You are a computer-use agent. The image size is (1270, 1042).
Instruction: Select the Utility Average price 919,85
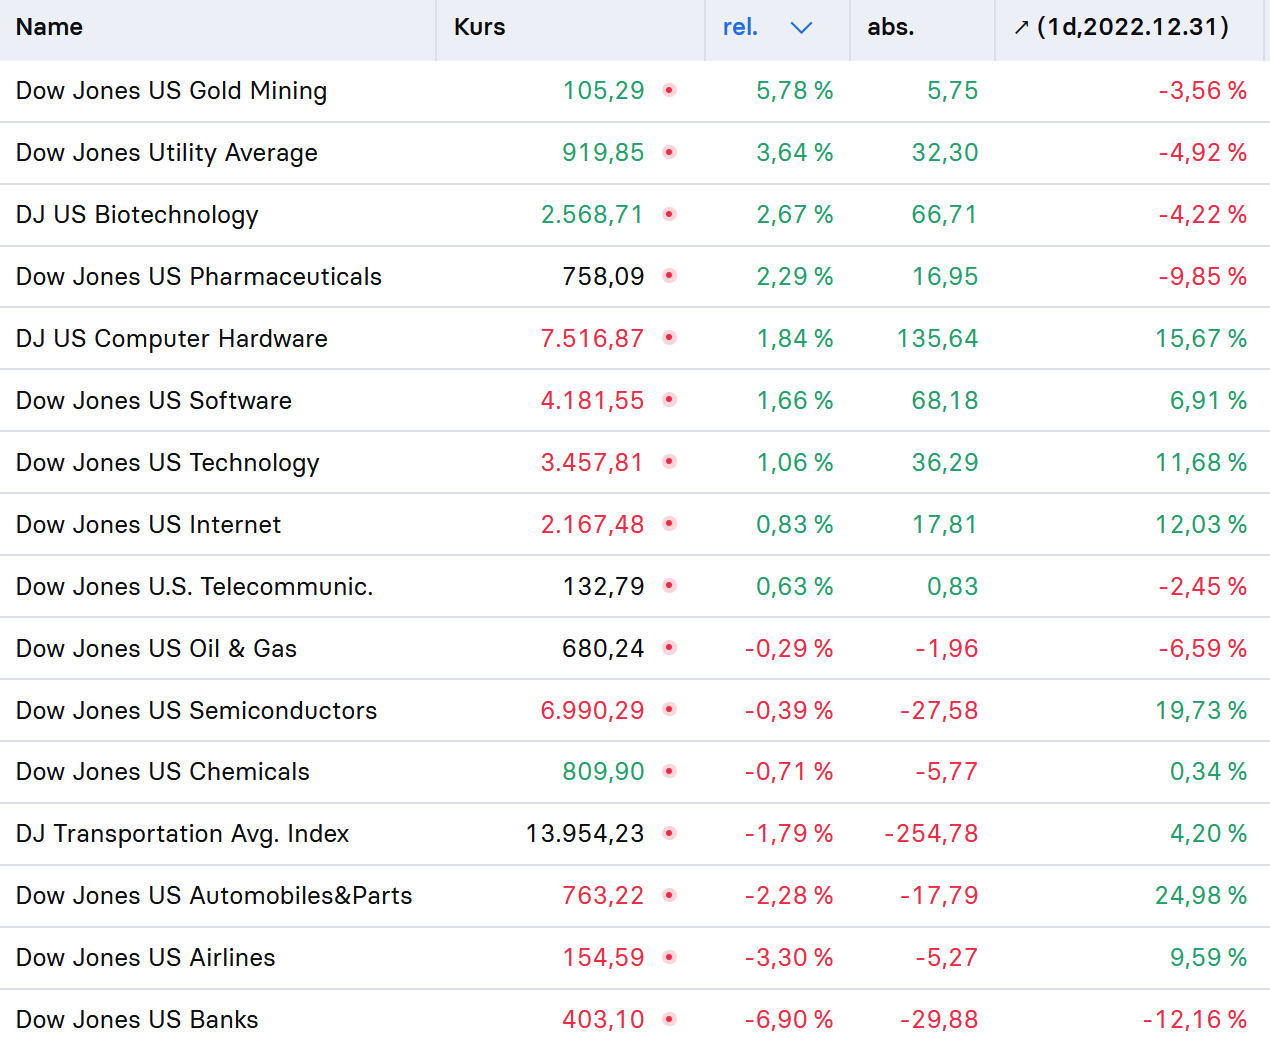click(x=603, y=153)
